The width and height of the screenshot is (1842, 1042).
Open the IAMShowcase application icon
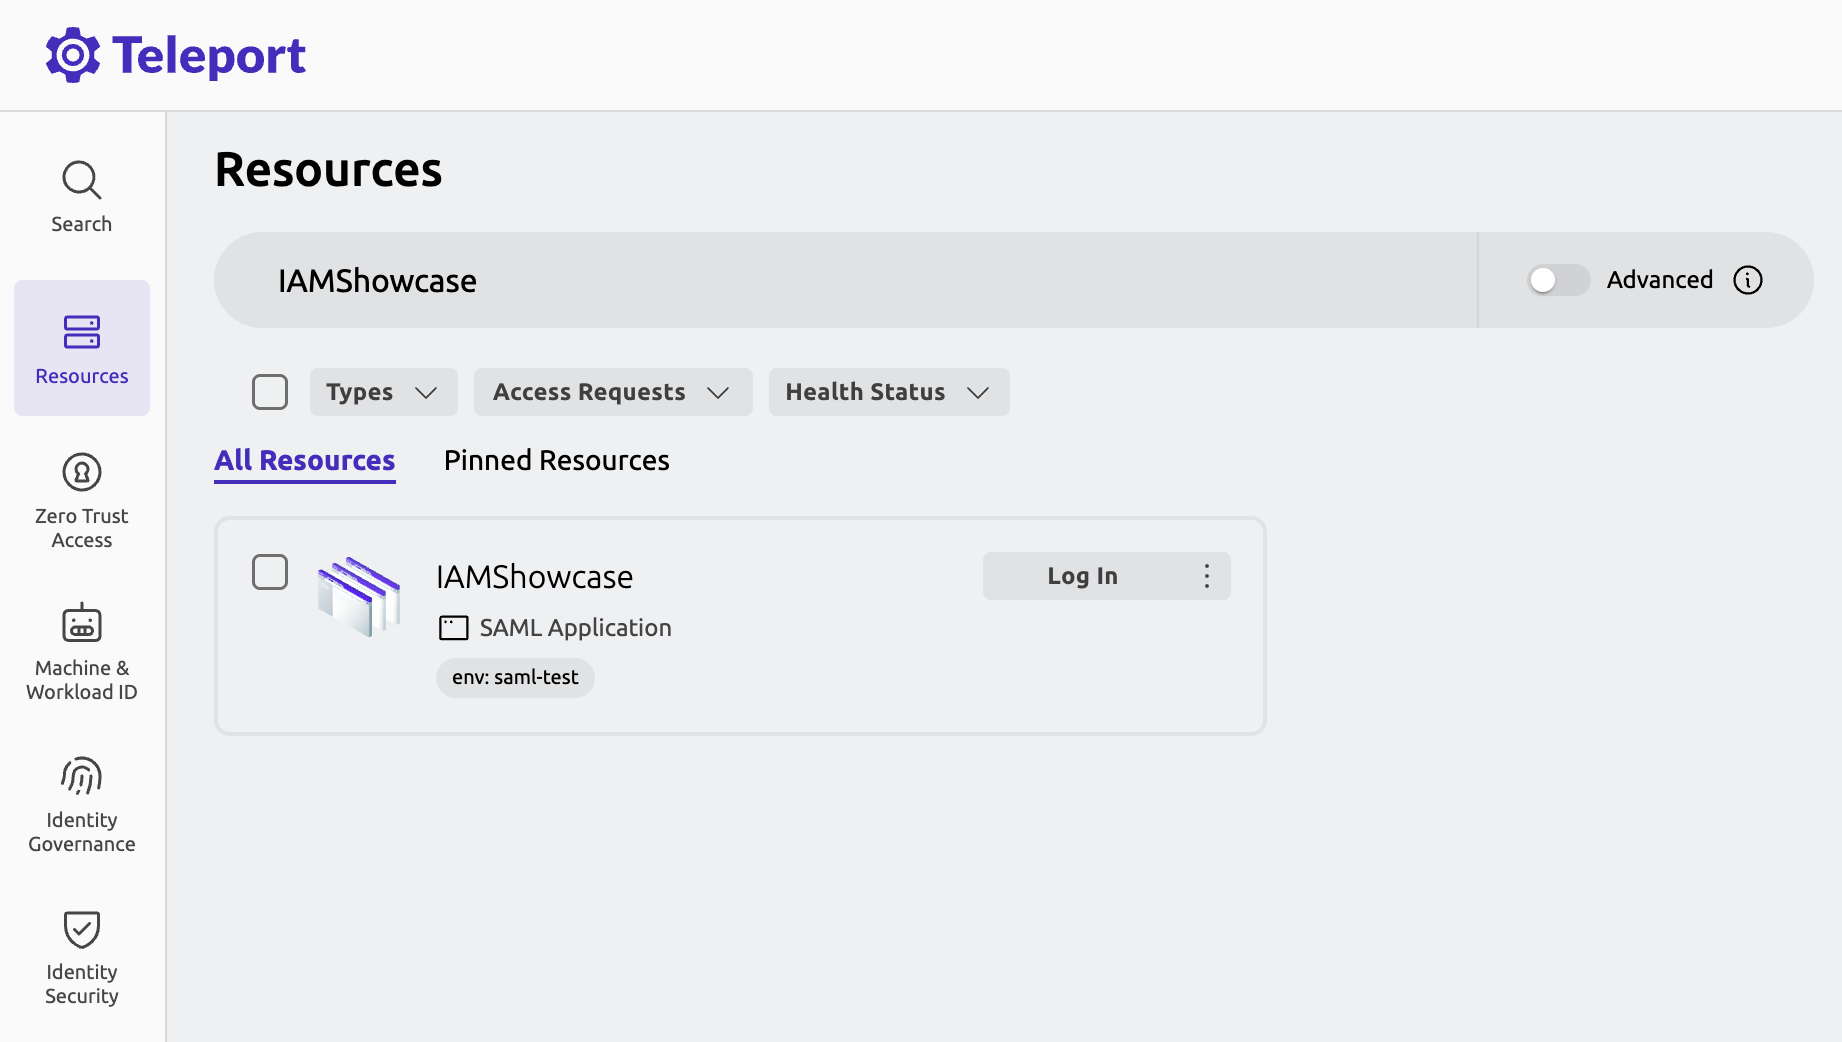(359, 597)
